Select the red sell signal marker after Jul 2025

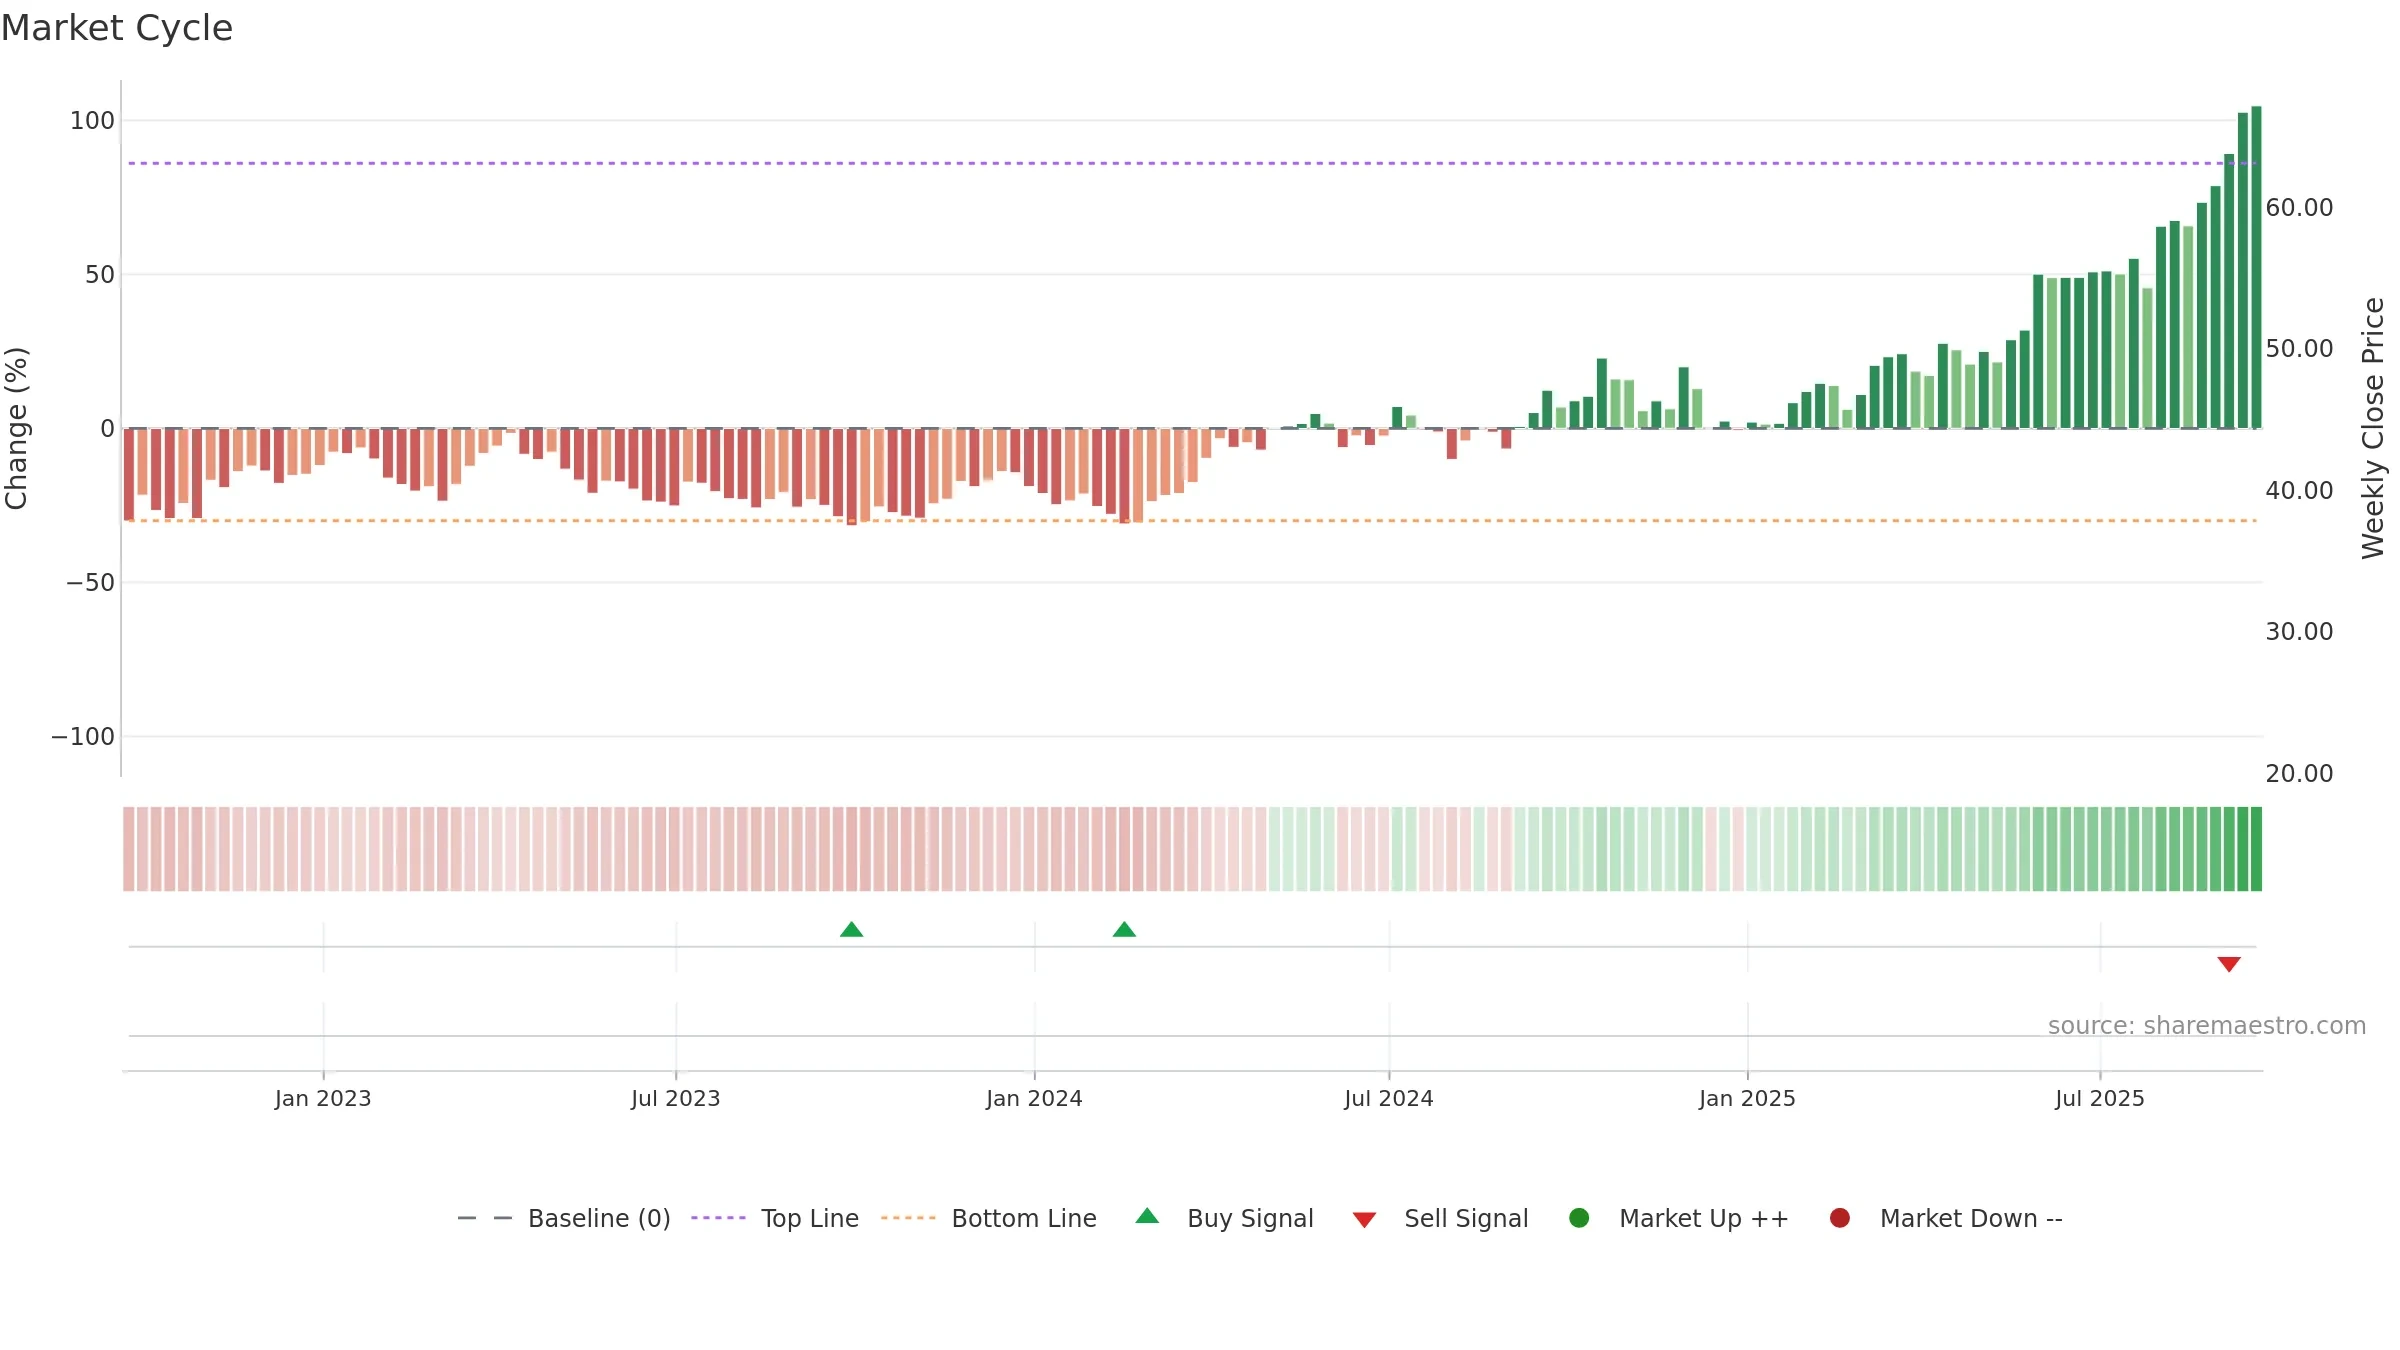pyautogui.click(x=2228, y=964)
